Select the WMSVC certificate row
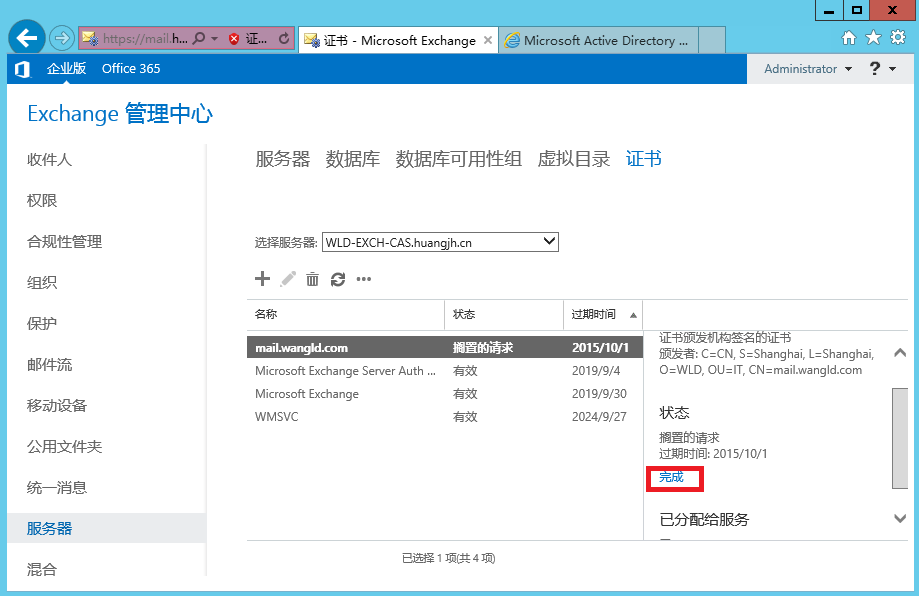919x596 pixels. click(445, 417)
